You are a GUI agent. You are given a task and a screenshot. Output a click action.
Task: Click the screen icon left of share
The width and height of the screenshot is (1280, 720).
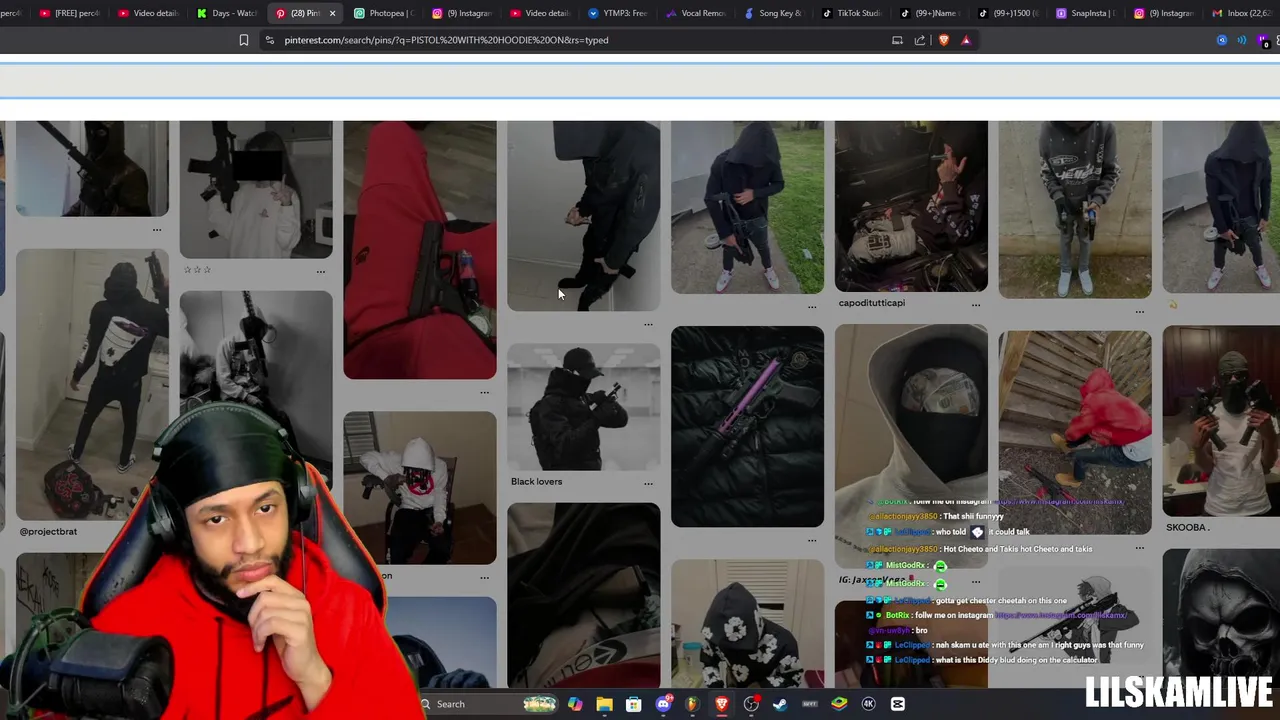click(897, 40)
